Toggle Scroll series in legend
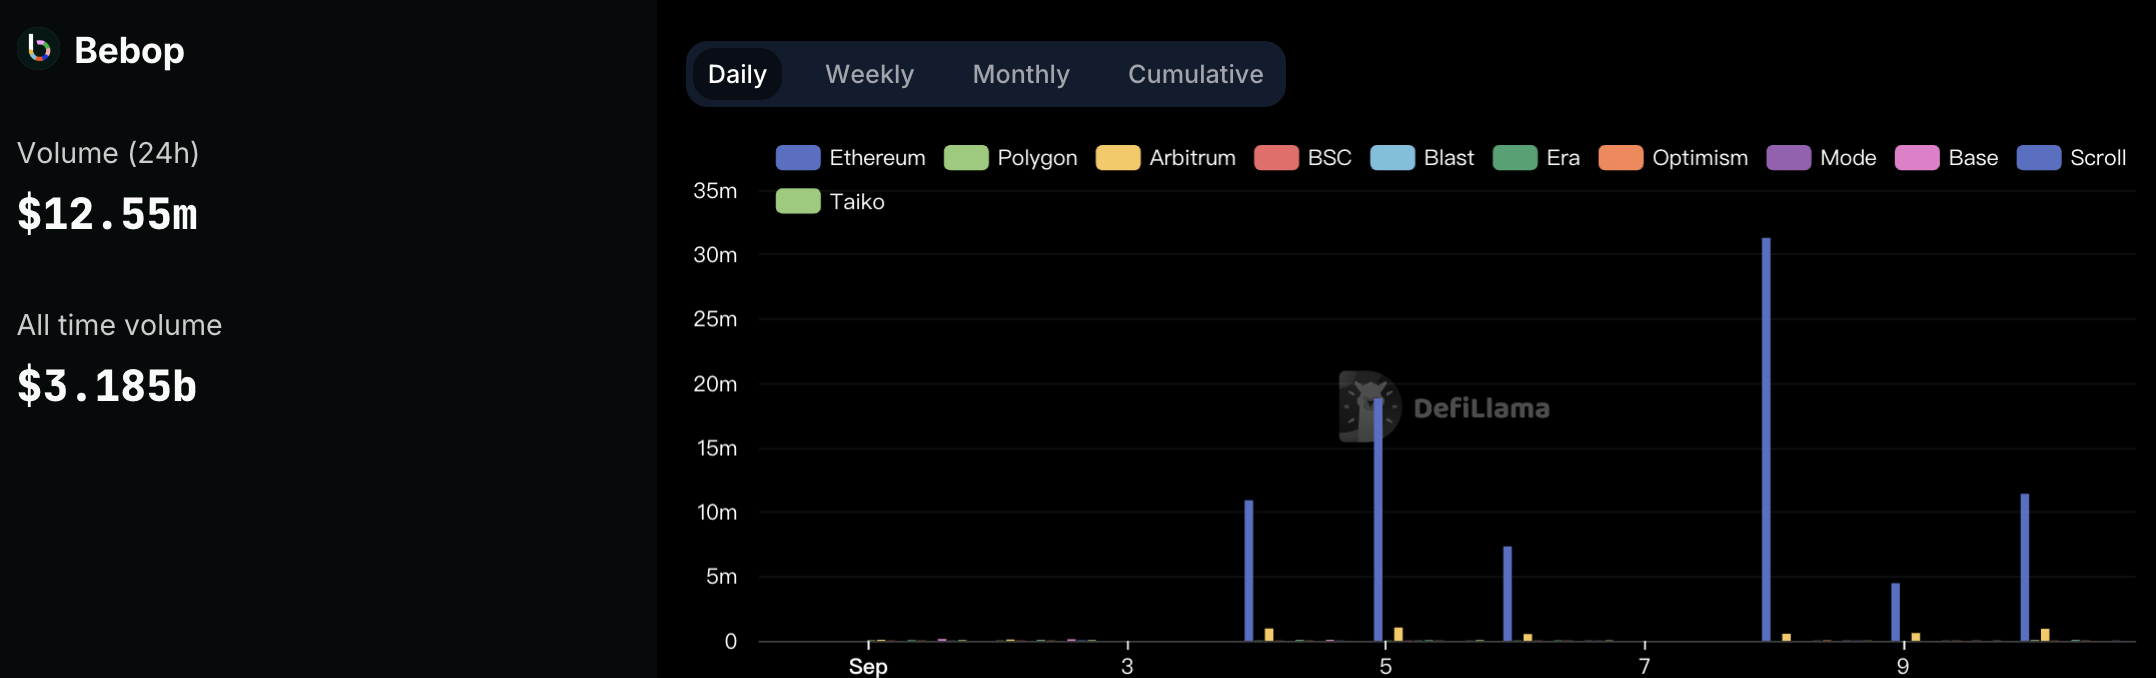Viewport: 2156px width, 678px height. pyautogui.click(x=2072, y=158)
